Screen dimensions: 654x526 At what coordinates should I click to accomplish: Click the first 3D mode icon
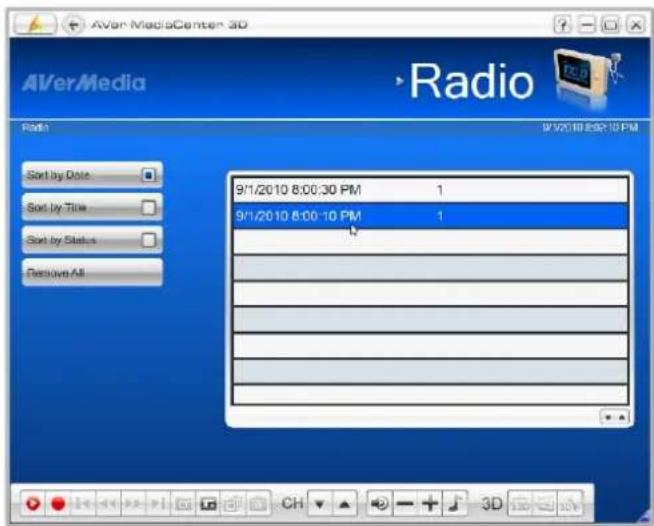click(520, 505)
